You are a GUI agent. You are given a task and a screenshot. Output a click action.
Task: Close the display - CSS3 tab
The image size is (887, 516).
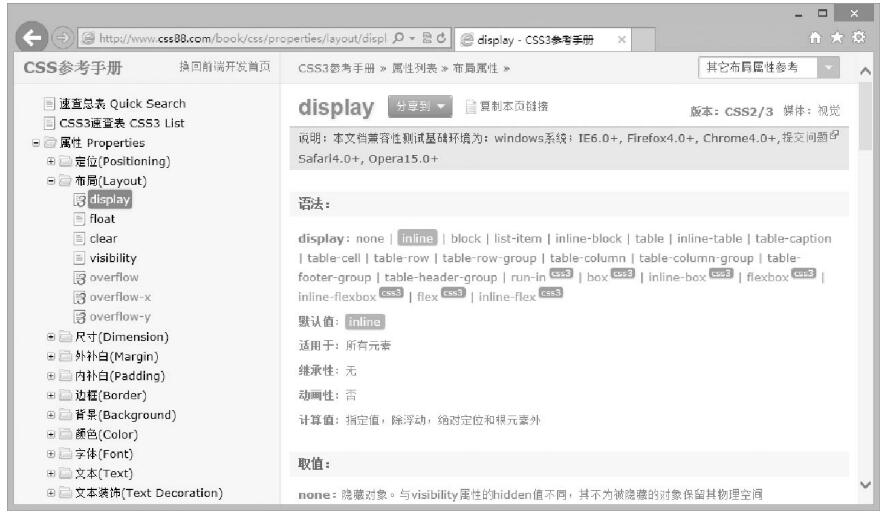pyautogui.click(x=621, y=40)
